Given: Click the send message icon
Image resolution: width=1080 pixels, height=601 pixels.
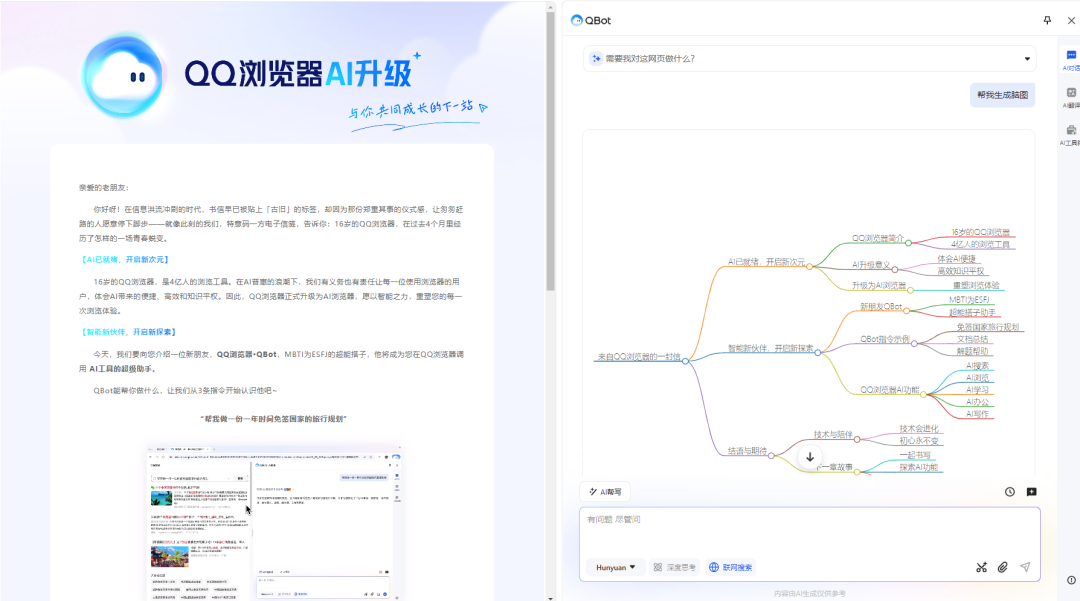Looking at the screenshot, I should pyautogui.click(x=1025, y=567).
